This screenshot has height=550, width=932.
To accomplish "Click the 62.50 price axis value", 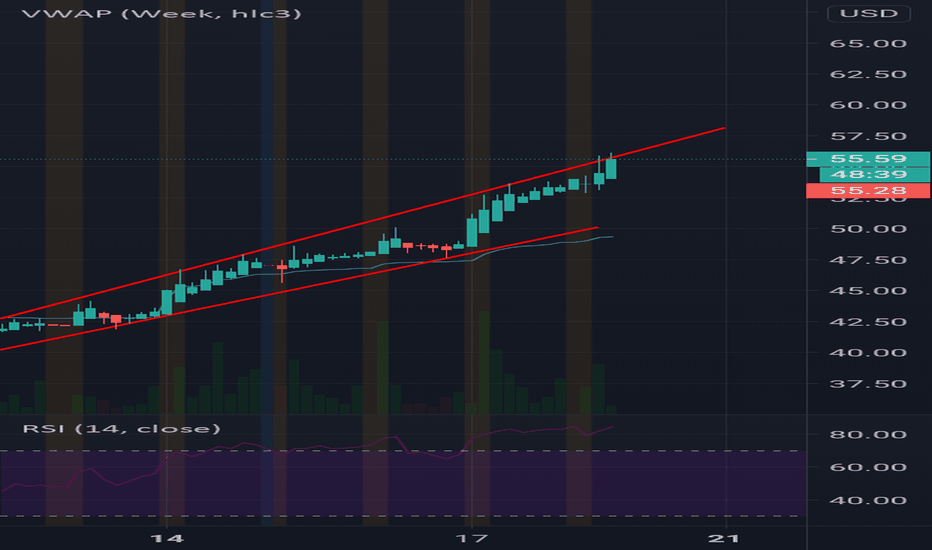I will pyautogui.click(x=868, y=74).
